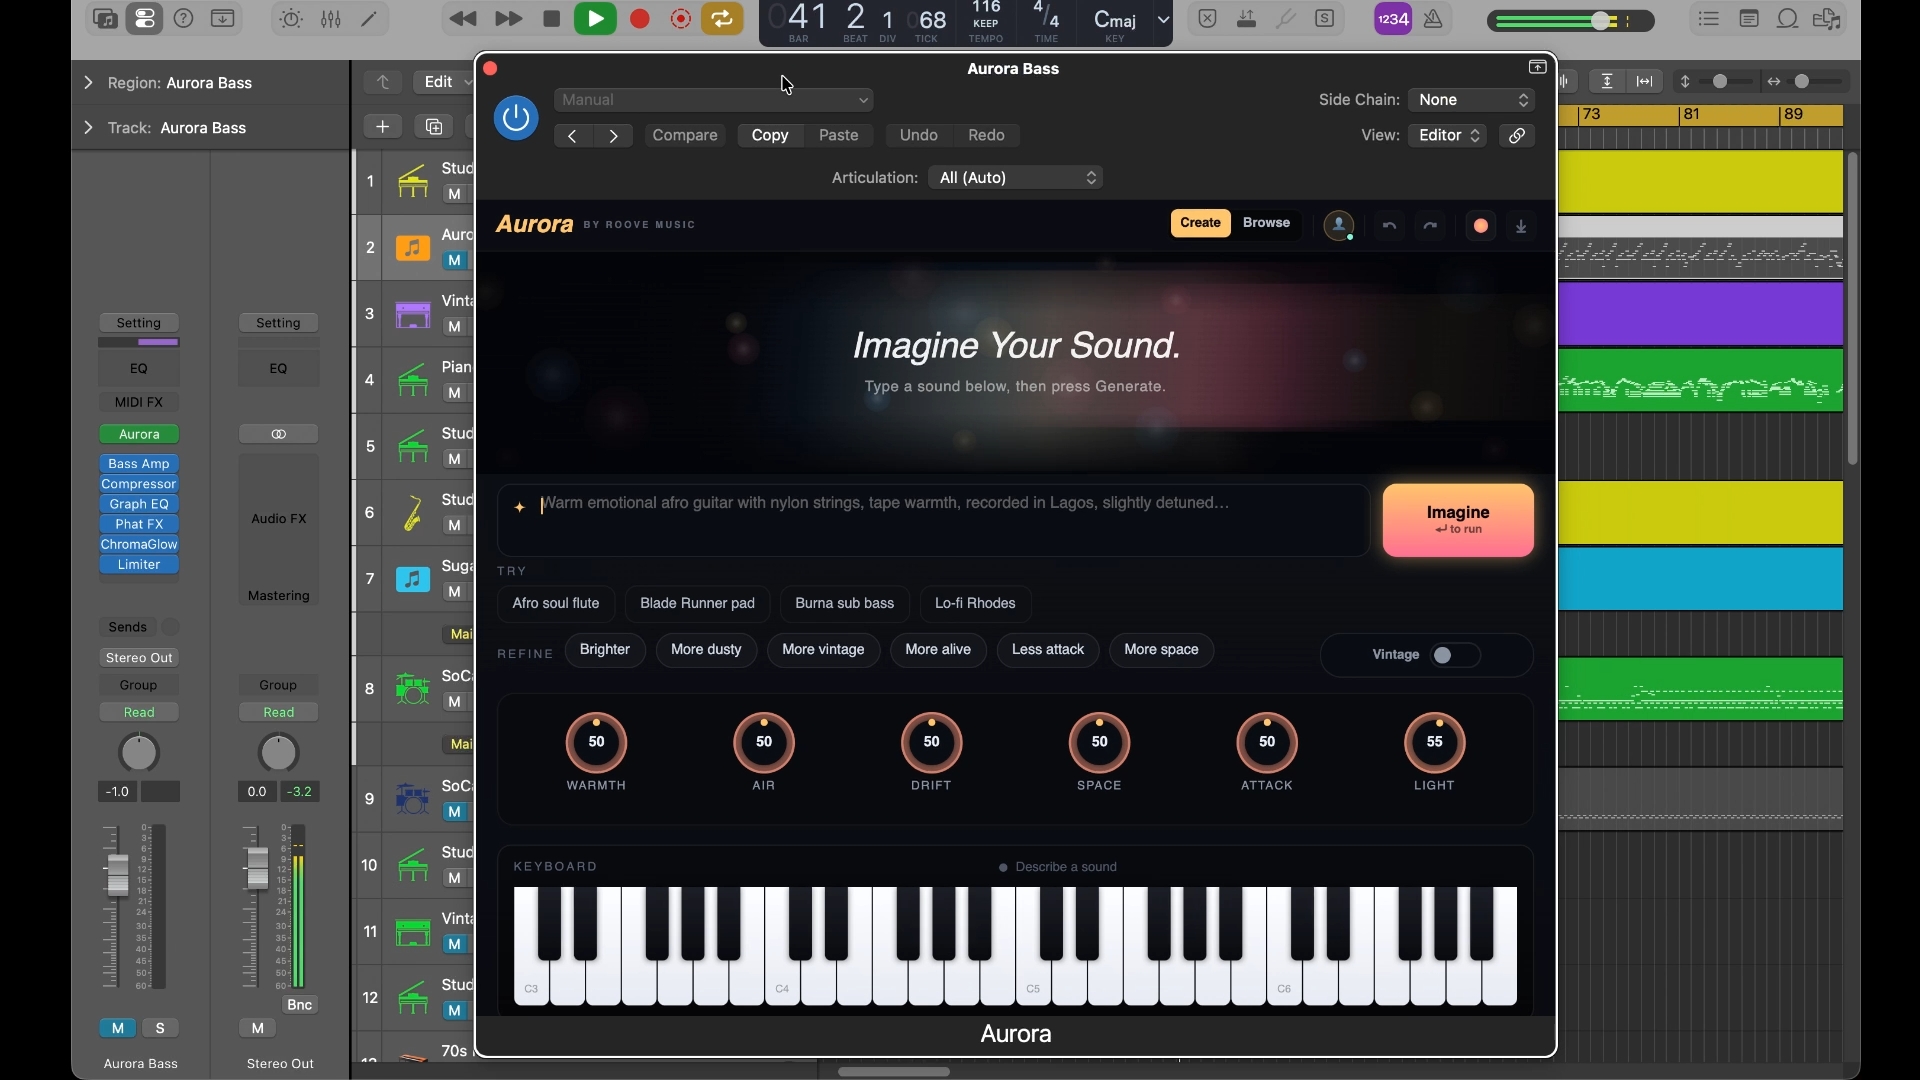Select the Afro soul flute suggestion
The image size is (1920, 1080).
pyautogui.click(x=556, y=604)
